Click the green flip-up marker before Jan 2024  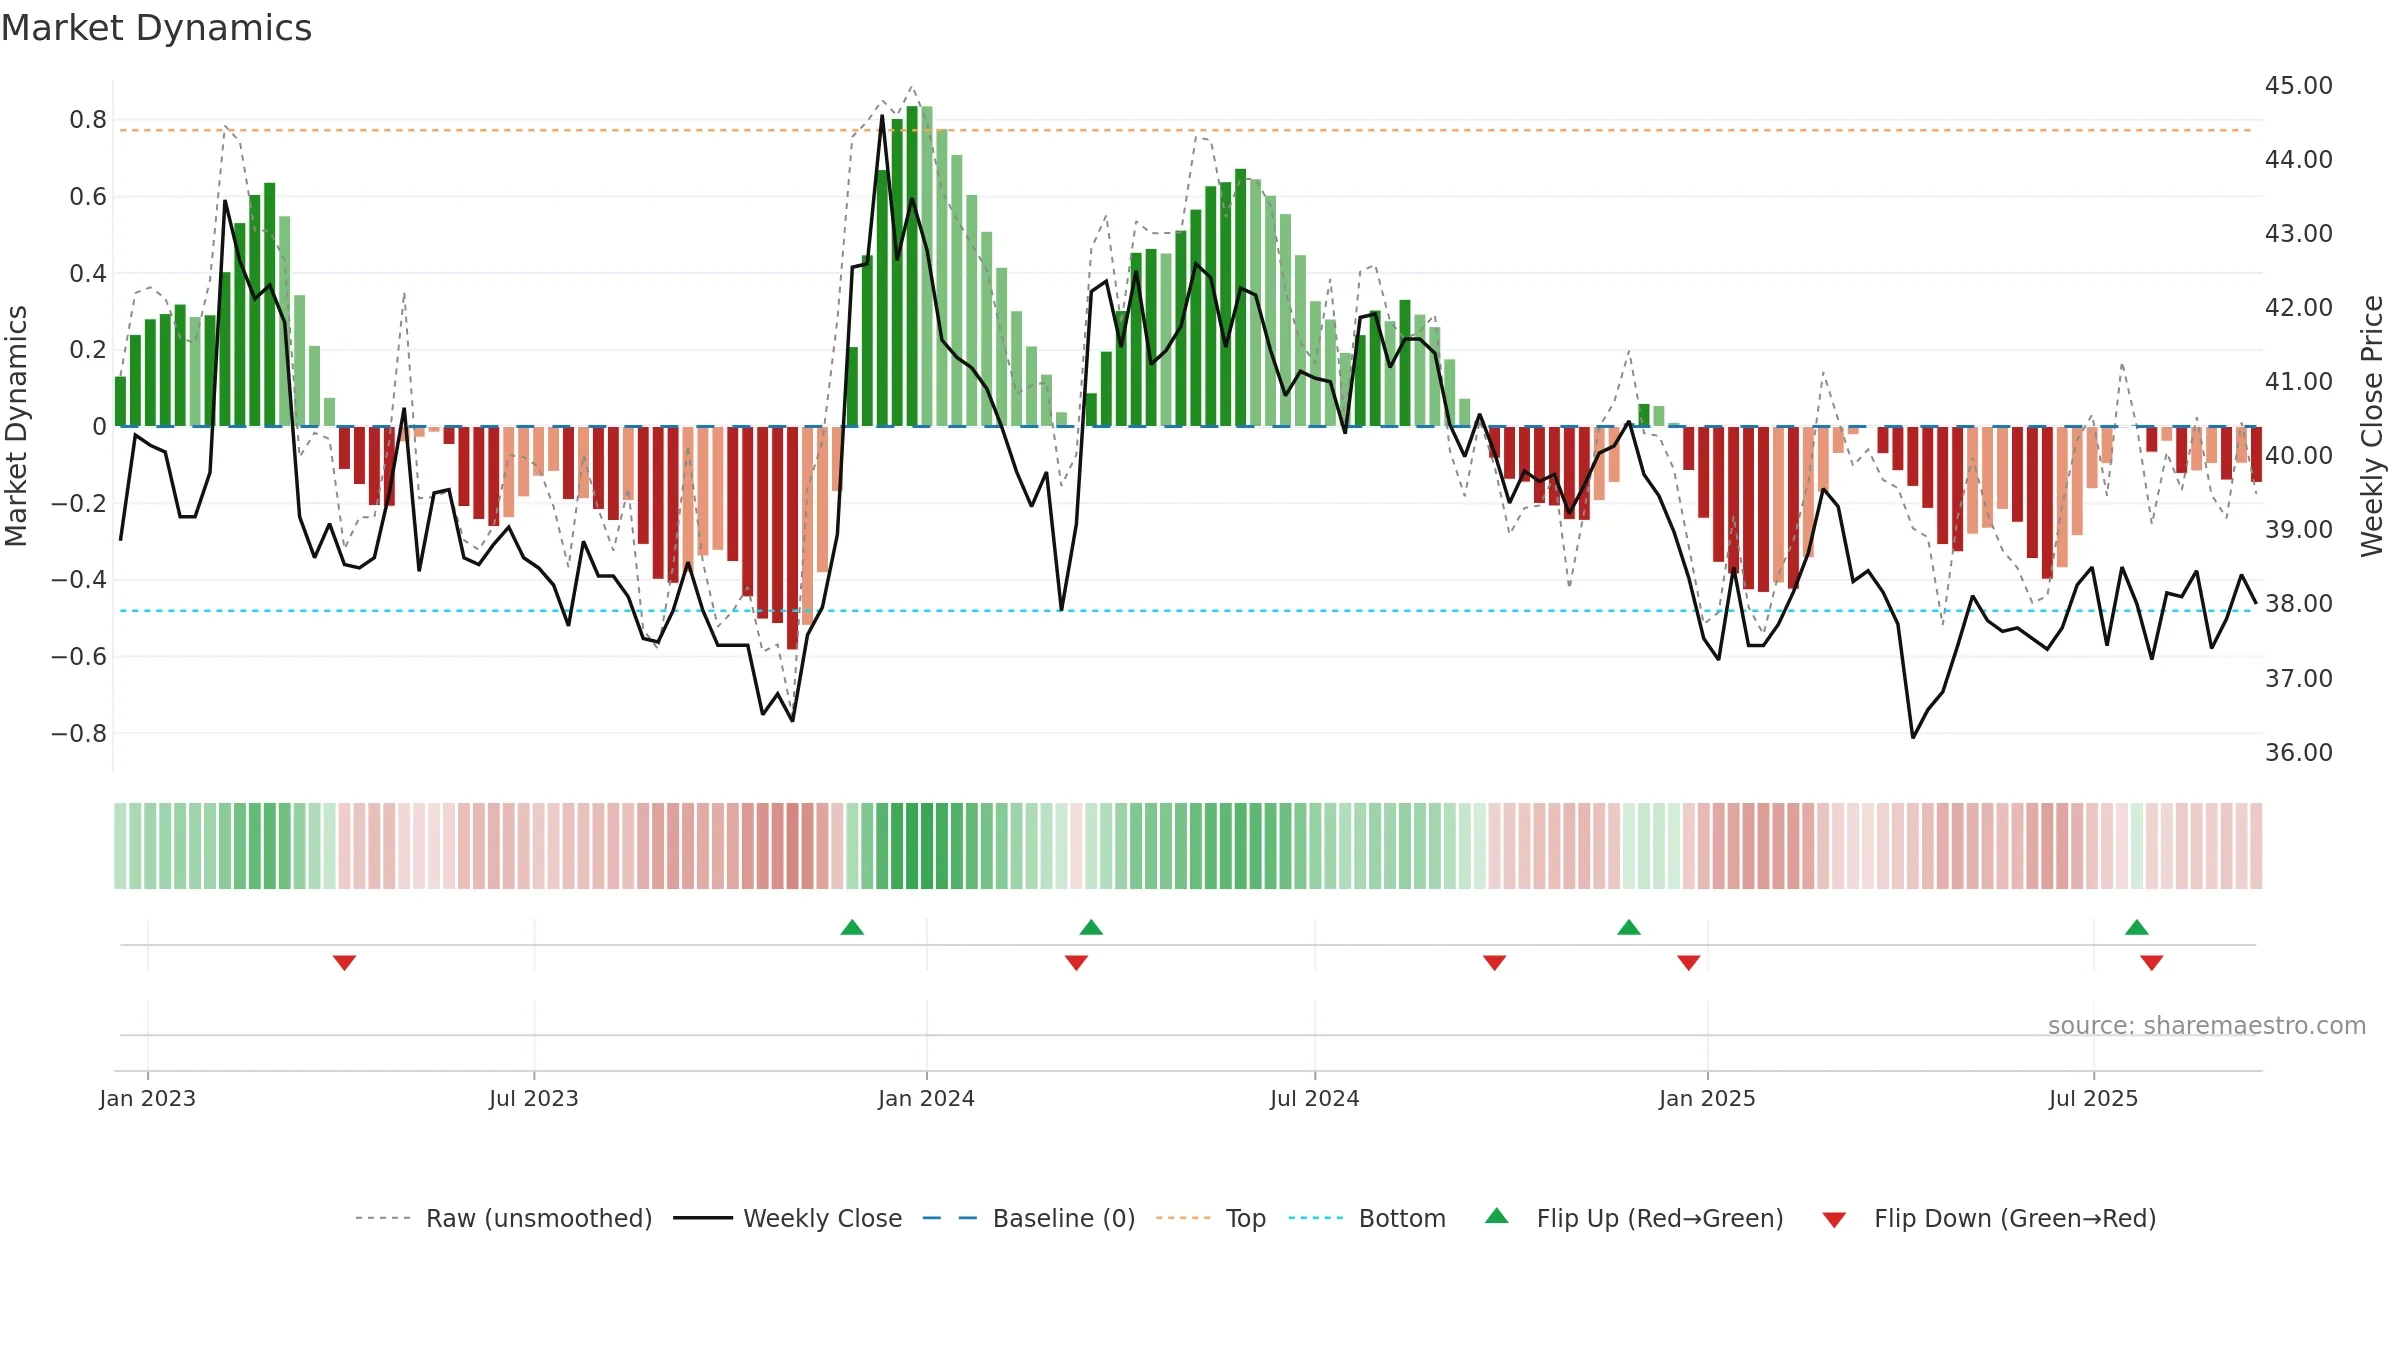[x=852, y=927]
